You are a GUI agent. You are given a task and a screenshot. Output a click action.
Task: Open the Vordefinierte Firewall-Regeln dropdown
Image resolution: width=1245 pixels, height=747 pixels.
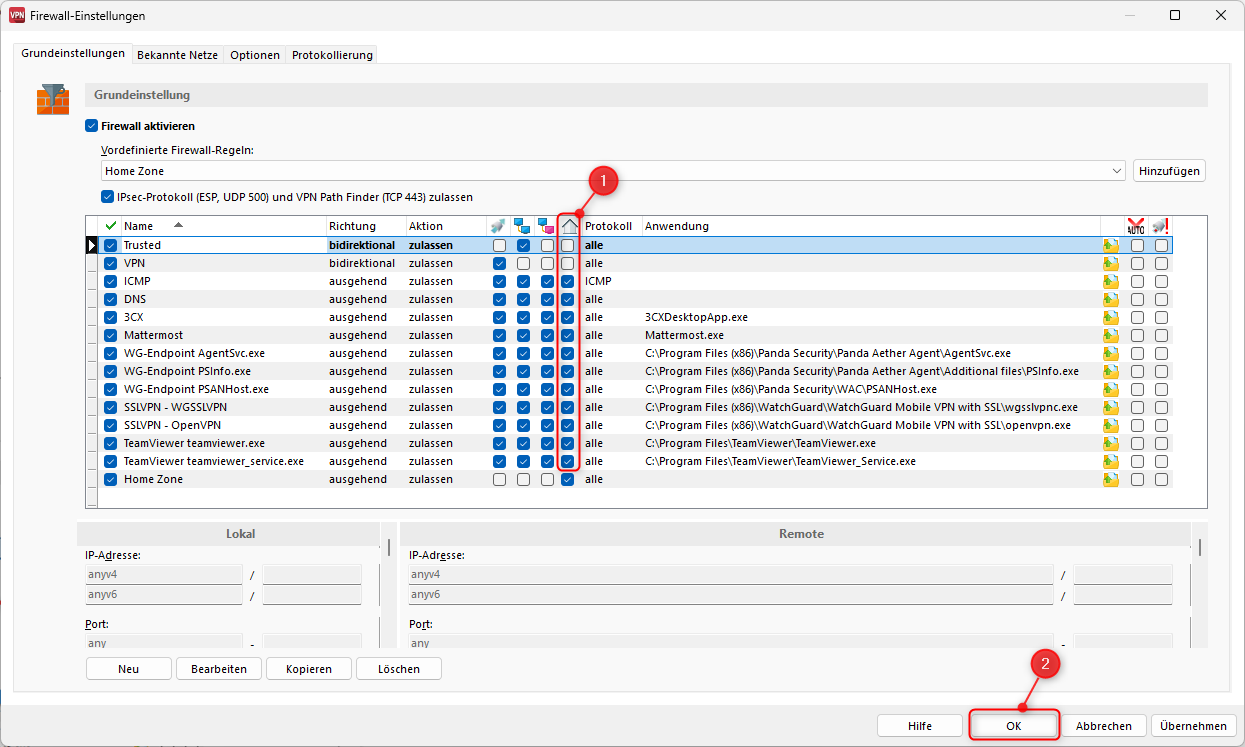(1116, 171)
